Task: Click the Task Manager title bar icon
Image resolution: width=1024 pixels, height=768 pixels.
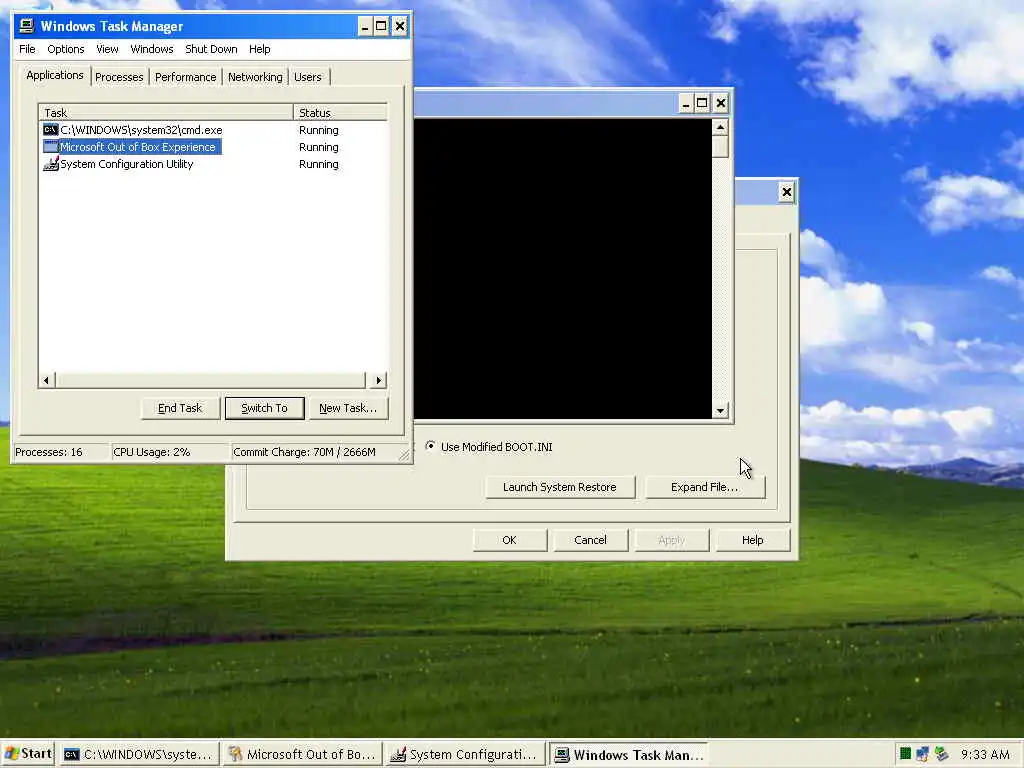Action: click(x=26, y=26)
